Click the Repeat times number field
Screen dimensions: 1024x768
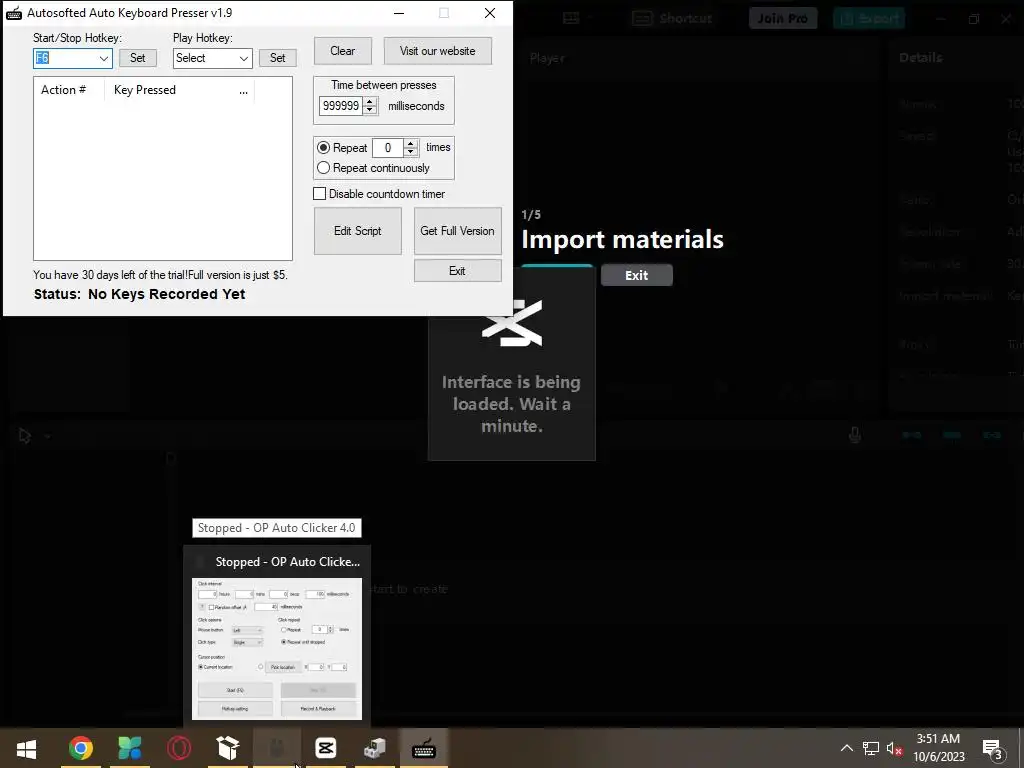tap(388, 148)
